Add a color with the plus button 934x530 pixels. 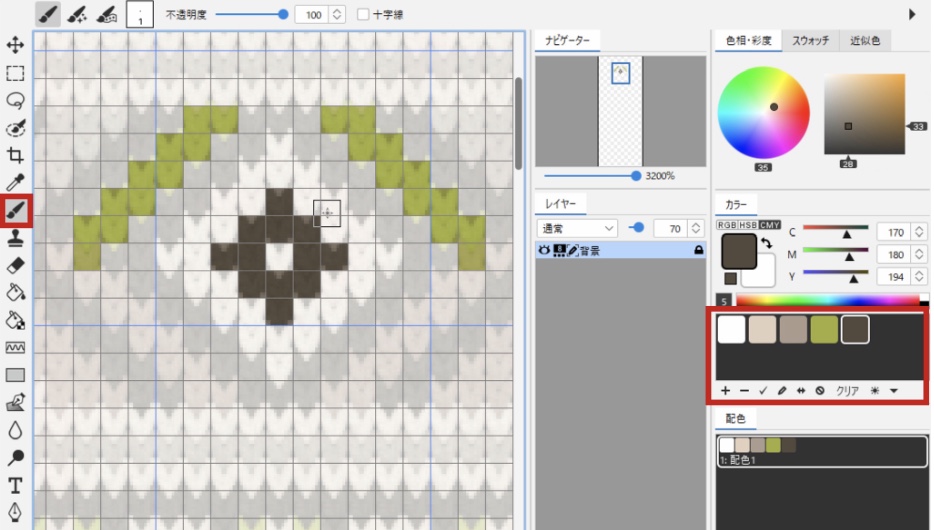click(x=725, y=391)
